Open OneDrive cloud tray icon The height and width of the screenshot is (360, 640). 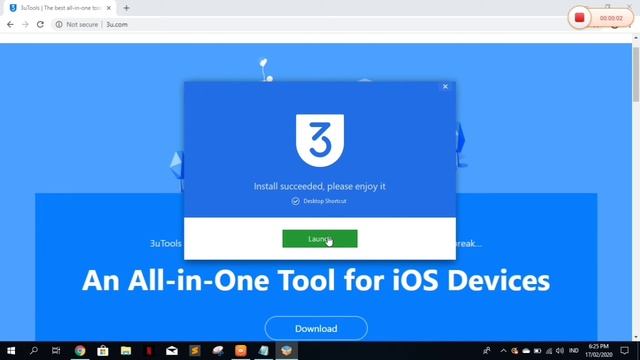[526, 351]
